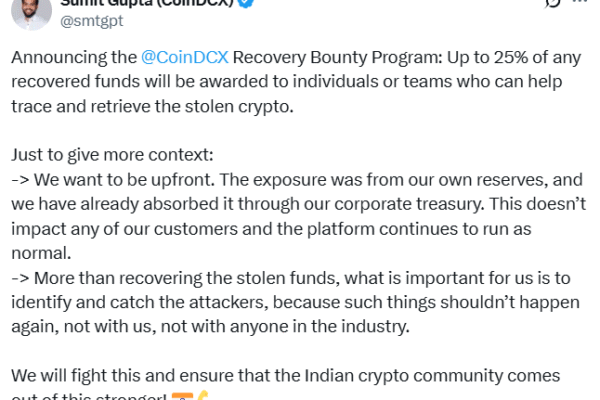Click 'trace and retrieve the stolen crypto' line

[x=152, y=106]
